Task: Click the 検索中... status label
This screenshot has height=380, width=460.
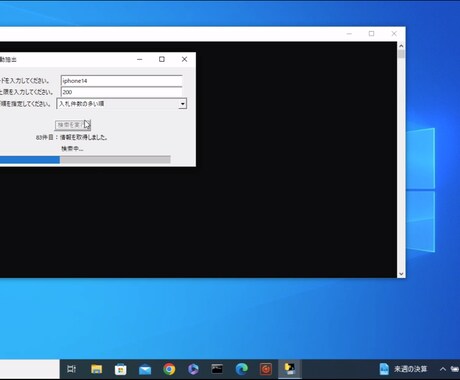Action: point(72,148)
